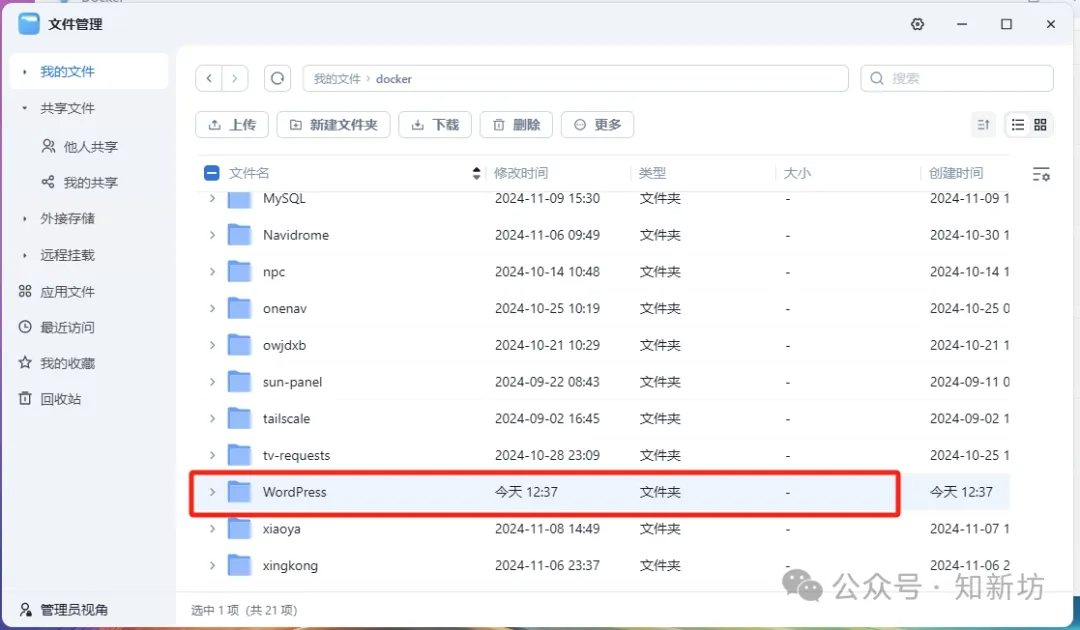Expand the sun-panel folder row
Screen dimensions: 1080x630
click(212, 381)
